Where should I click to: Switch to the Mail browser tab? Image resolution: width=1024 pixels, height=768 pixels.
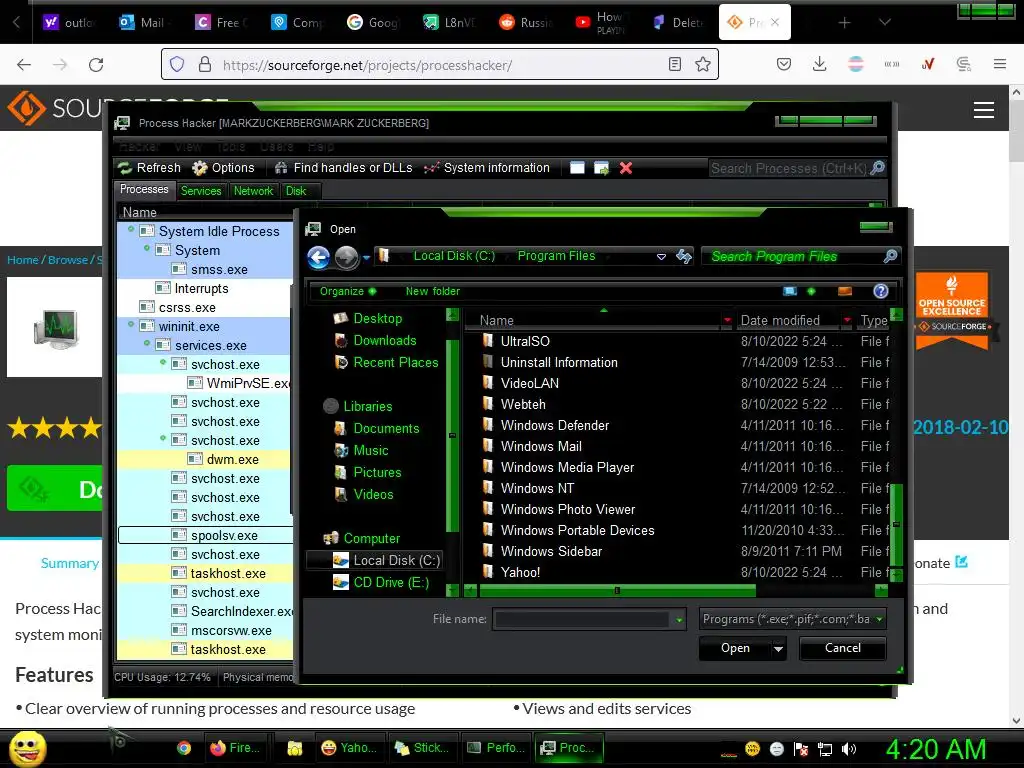144,22
